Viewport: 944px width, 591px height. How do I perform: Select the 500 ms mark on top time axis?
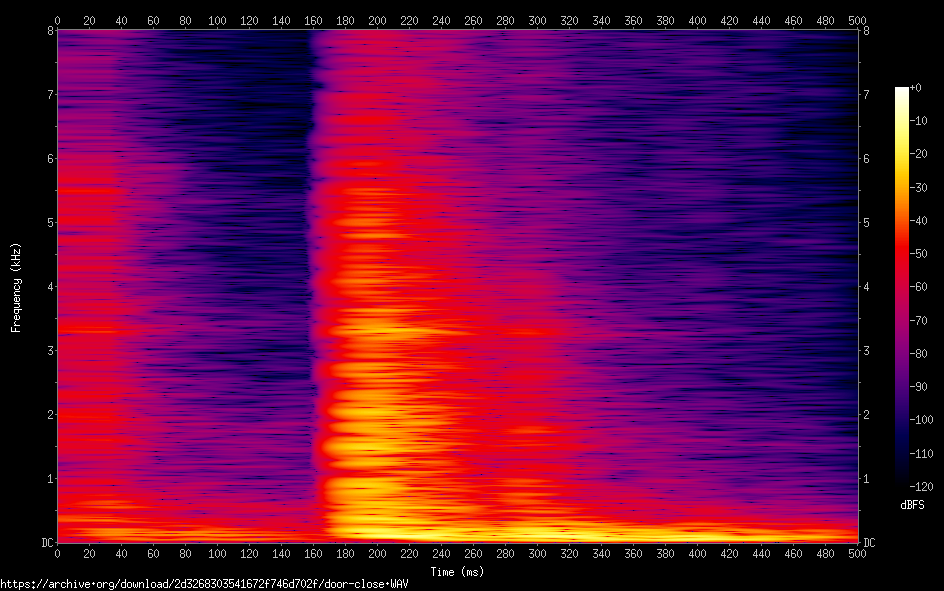coord(857,19)
